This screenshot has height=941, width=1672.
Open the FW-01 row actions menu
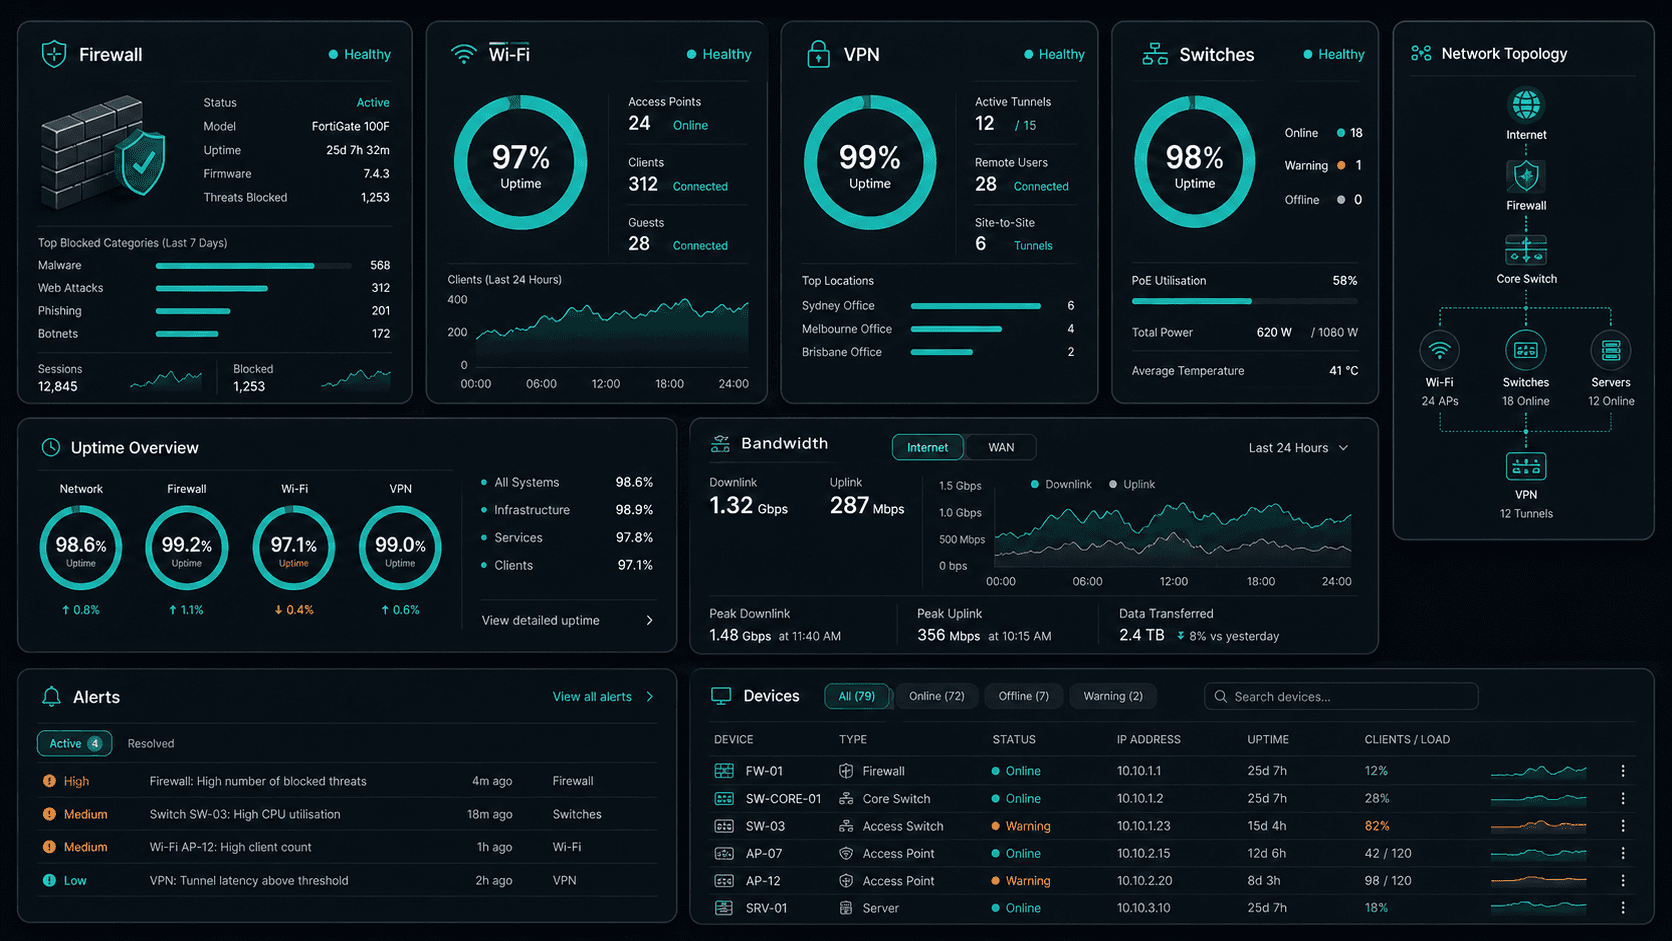1623,771
